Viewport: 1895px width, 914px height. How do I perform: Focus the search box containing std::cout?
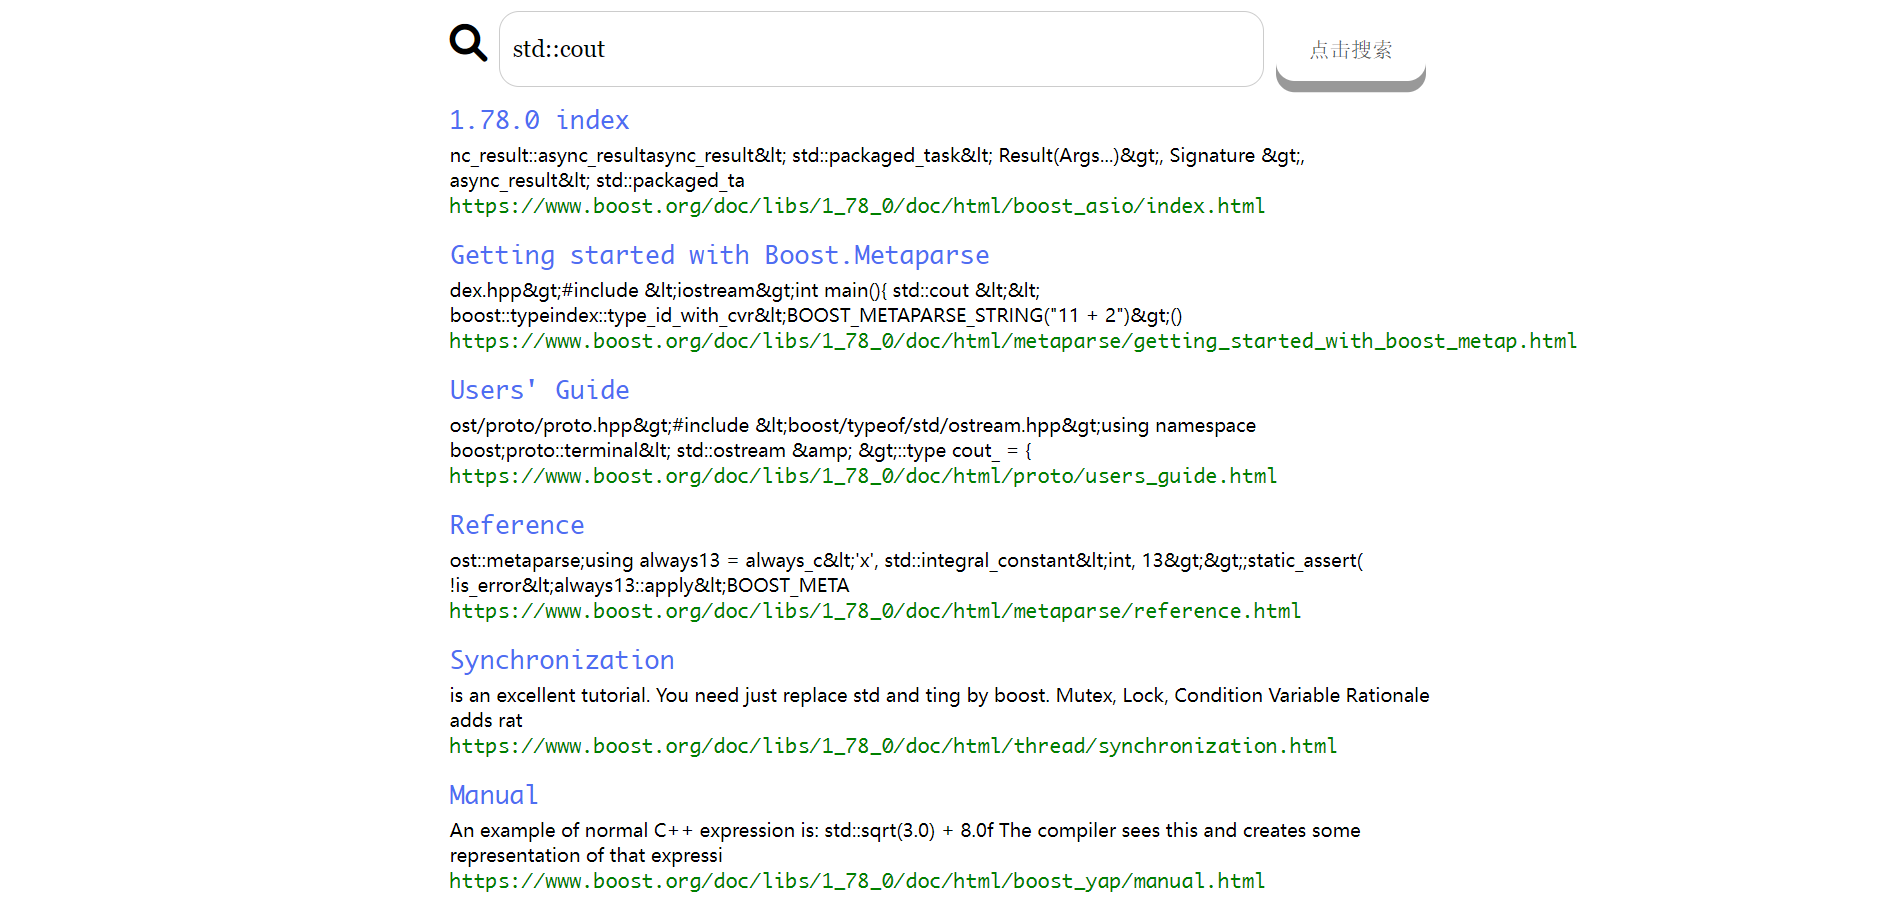[881, 49]
